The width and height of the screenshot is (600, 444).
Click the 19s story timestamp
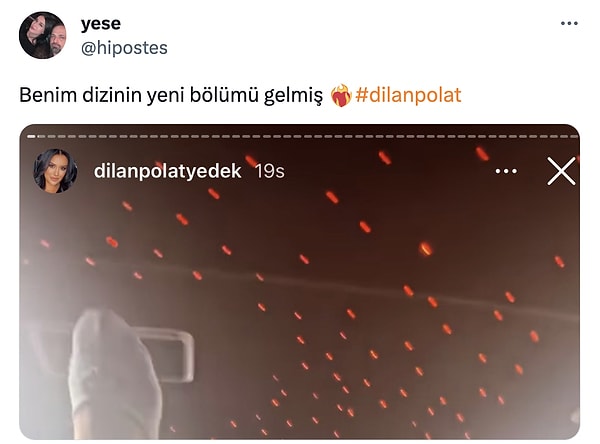[270, 171]
